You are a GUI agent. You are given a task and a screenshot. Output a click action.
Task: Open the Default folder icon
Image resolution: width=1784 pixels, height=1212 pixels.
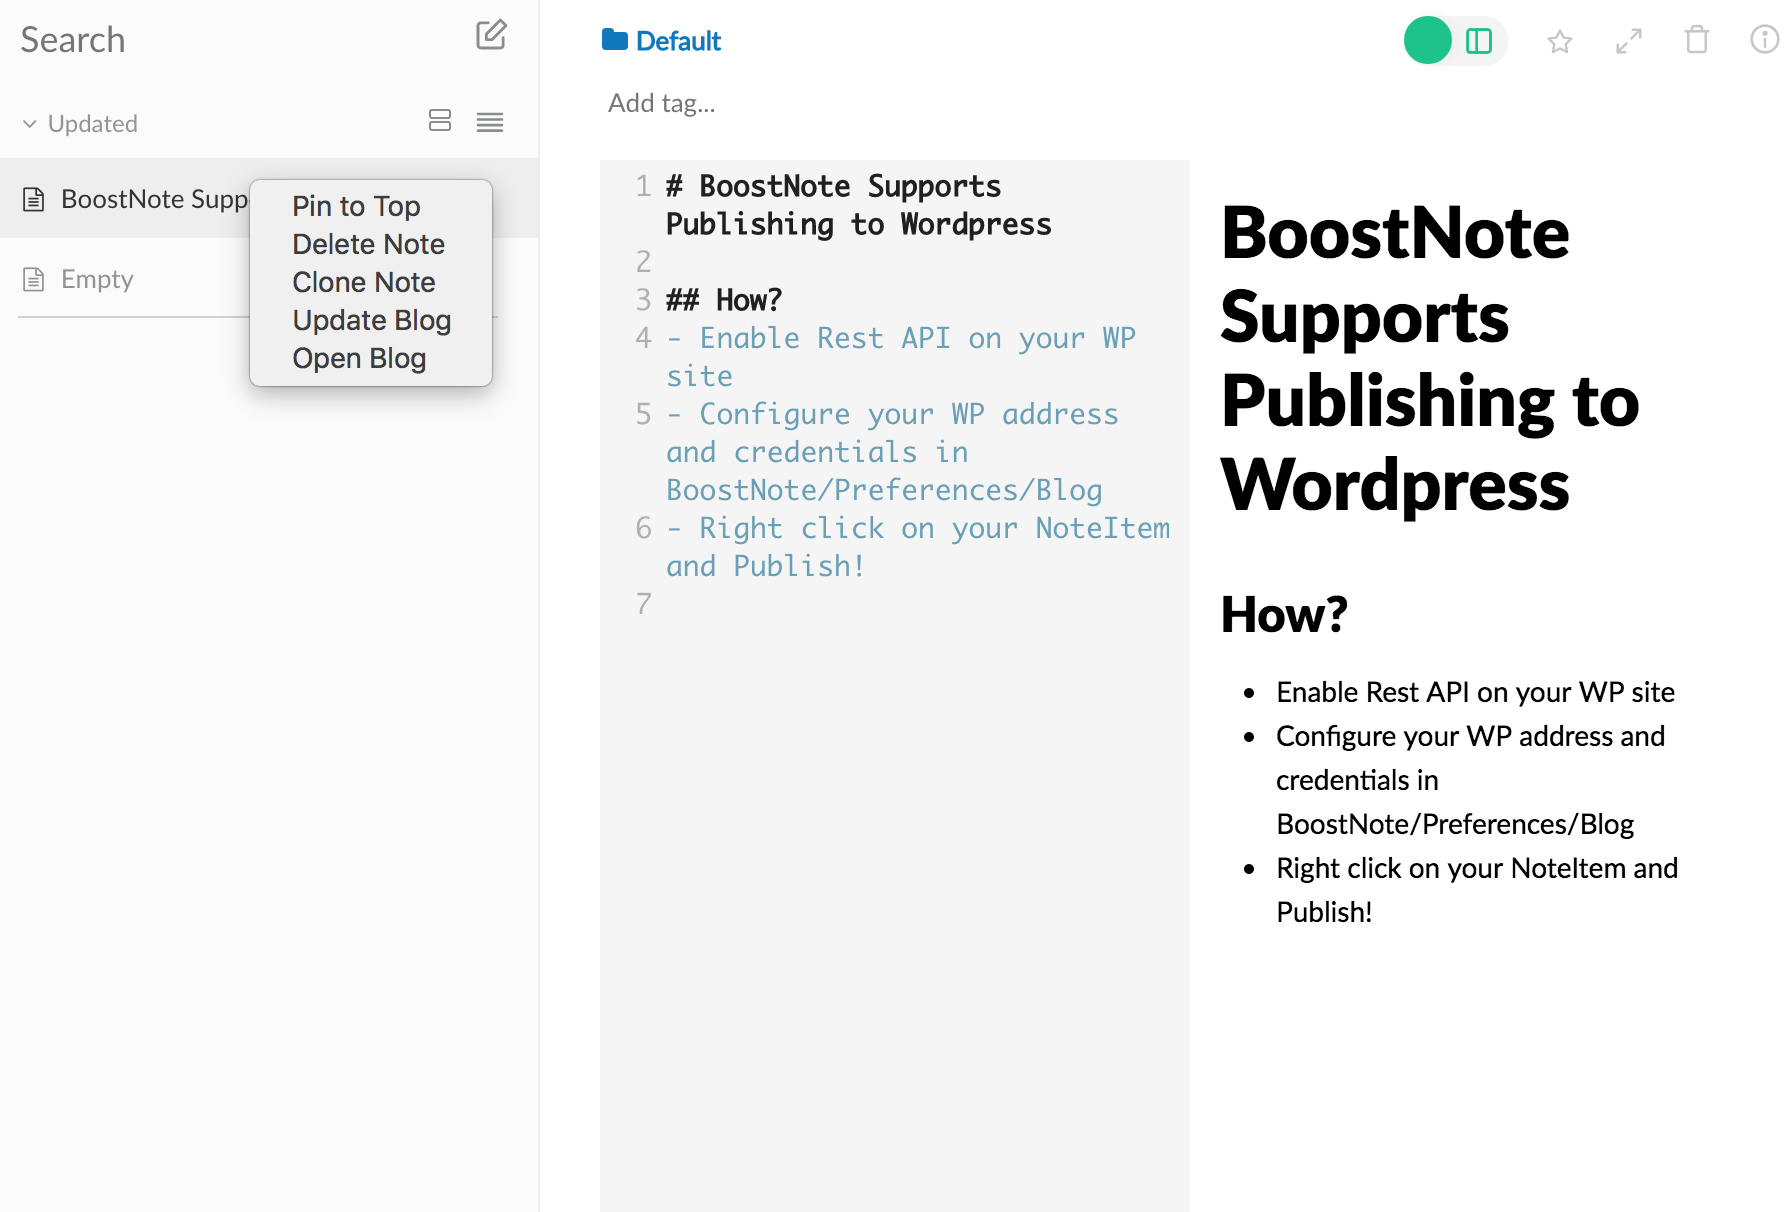click(x=615, y=40)
